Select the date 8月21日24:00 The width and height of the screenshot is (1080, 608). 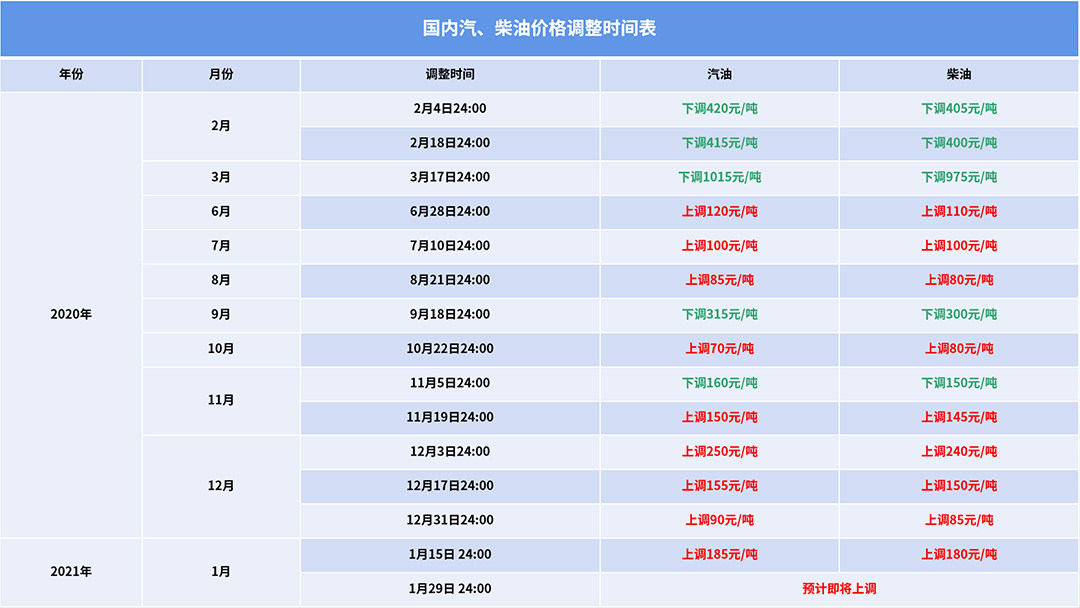(x=450, y=280)
